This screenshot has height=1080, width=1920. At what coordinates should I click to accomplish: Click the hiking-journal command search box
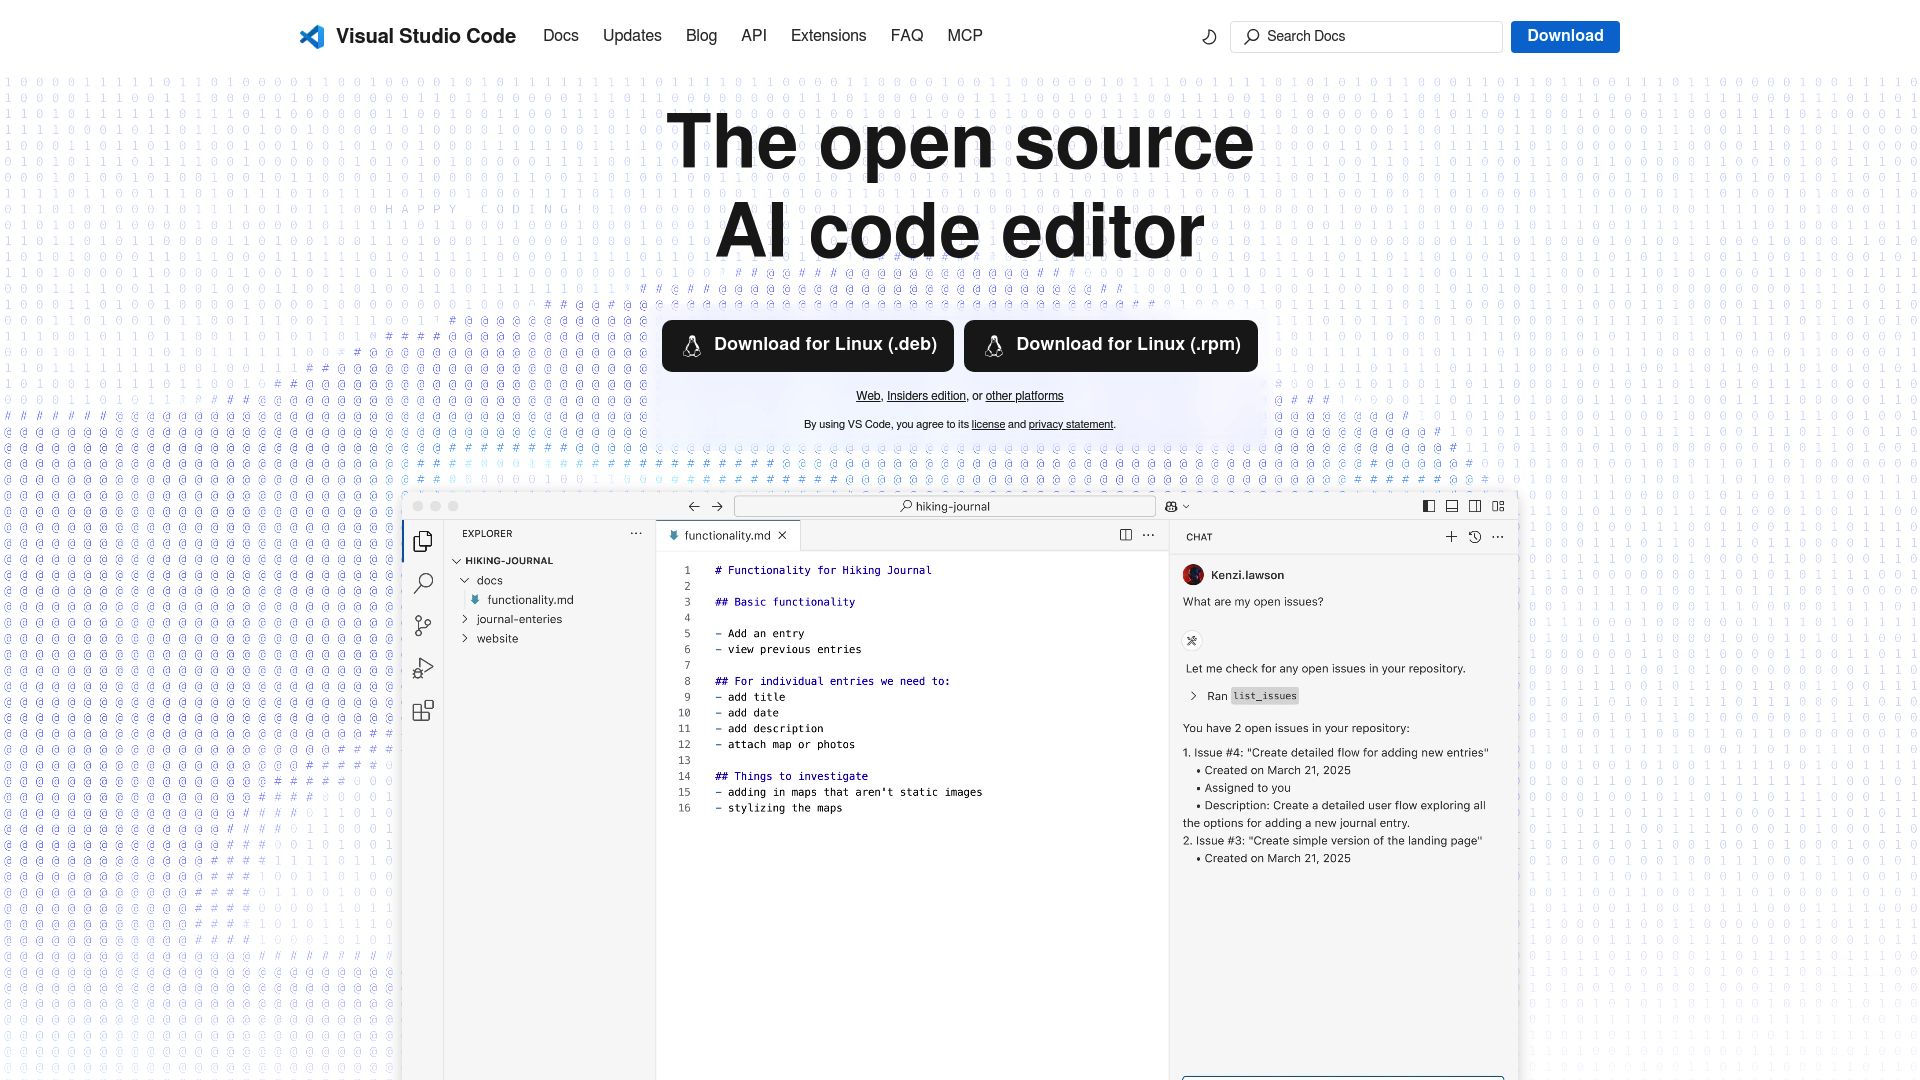point(945,507)
